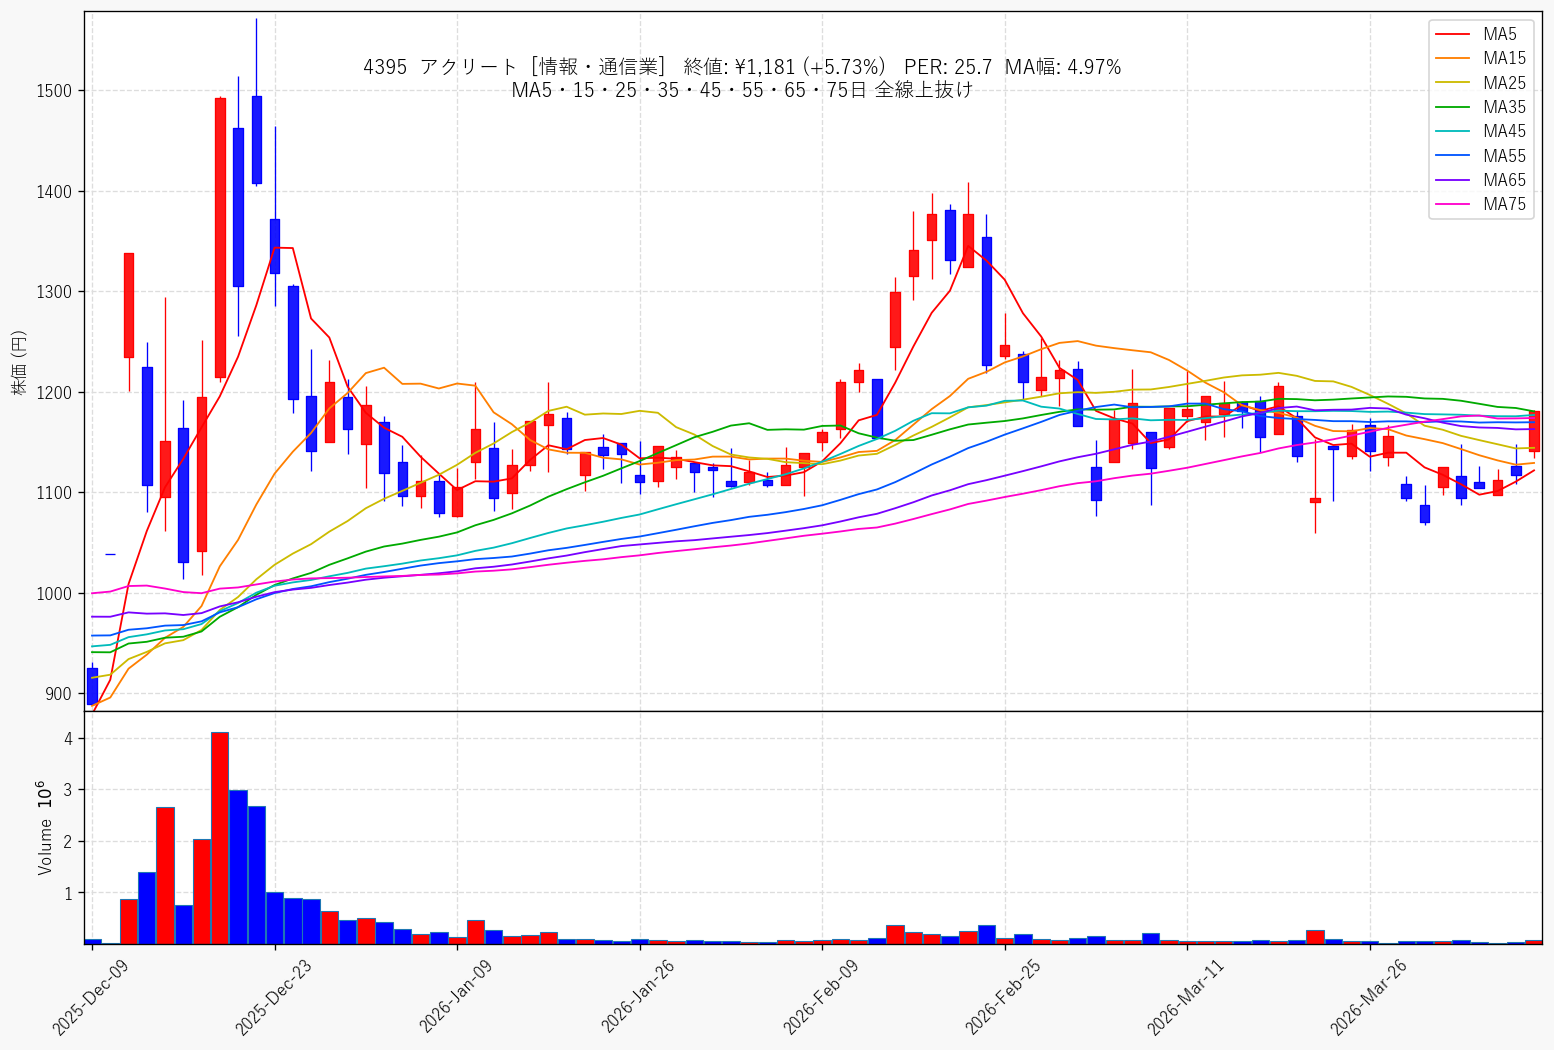This screenshot has width=1554, height=1050.
Task: Click the MA65 legend entry
Action: tap(1480, 180)
